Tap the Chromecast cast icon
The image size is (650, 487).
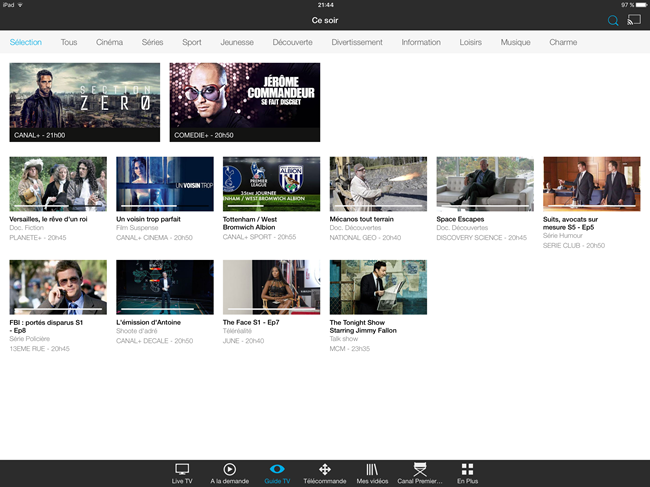tap(634, 20)
